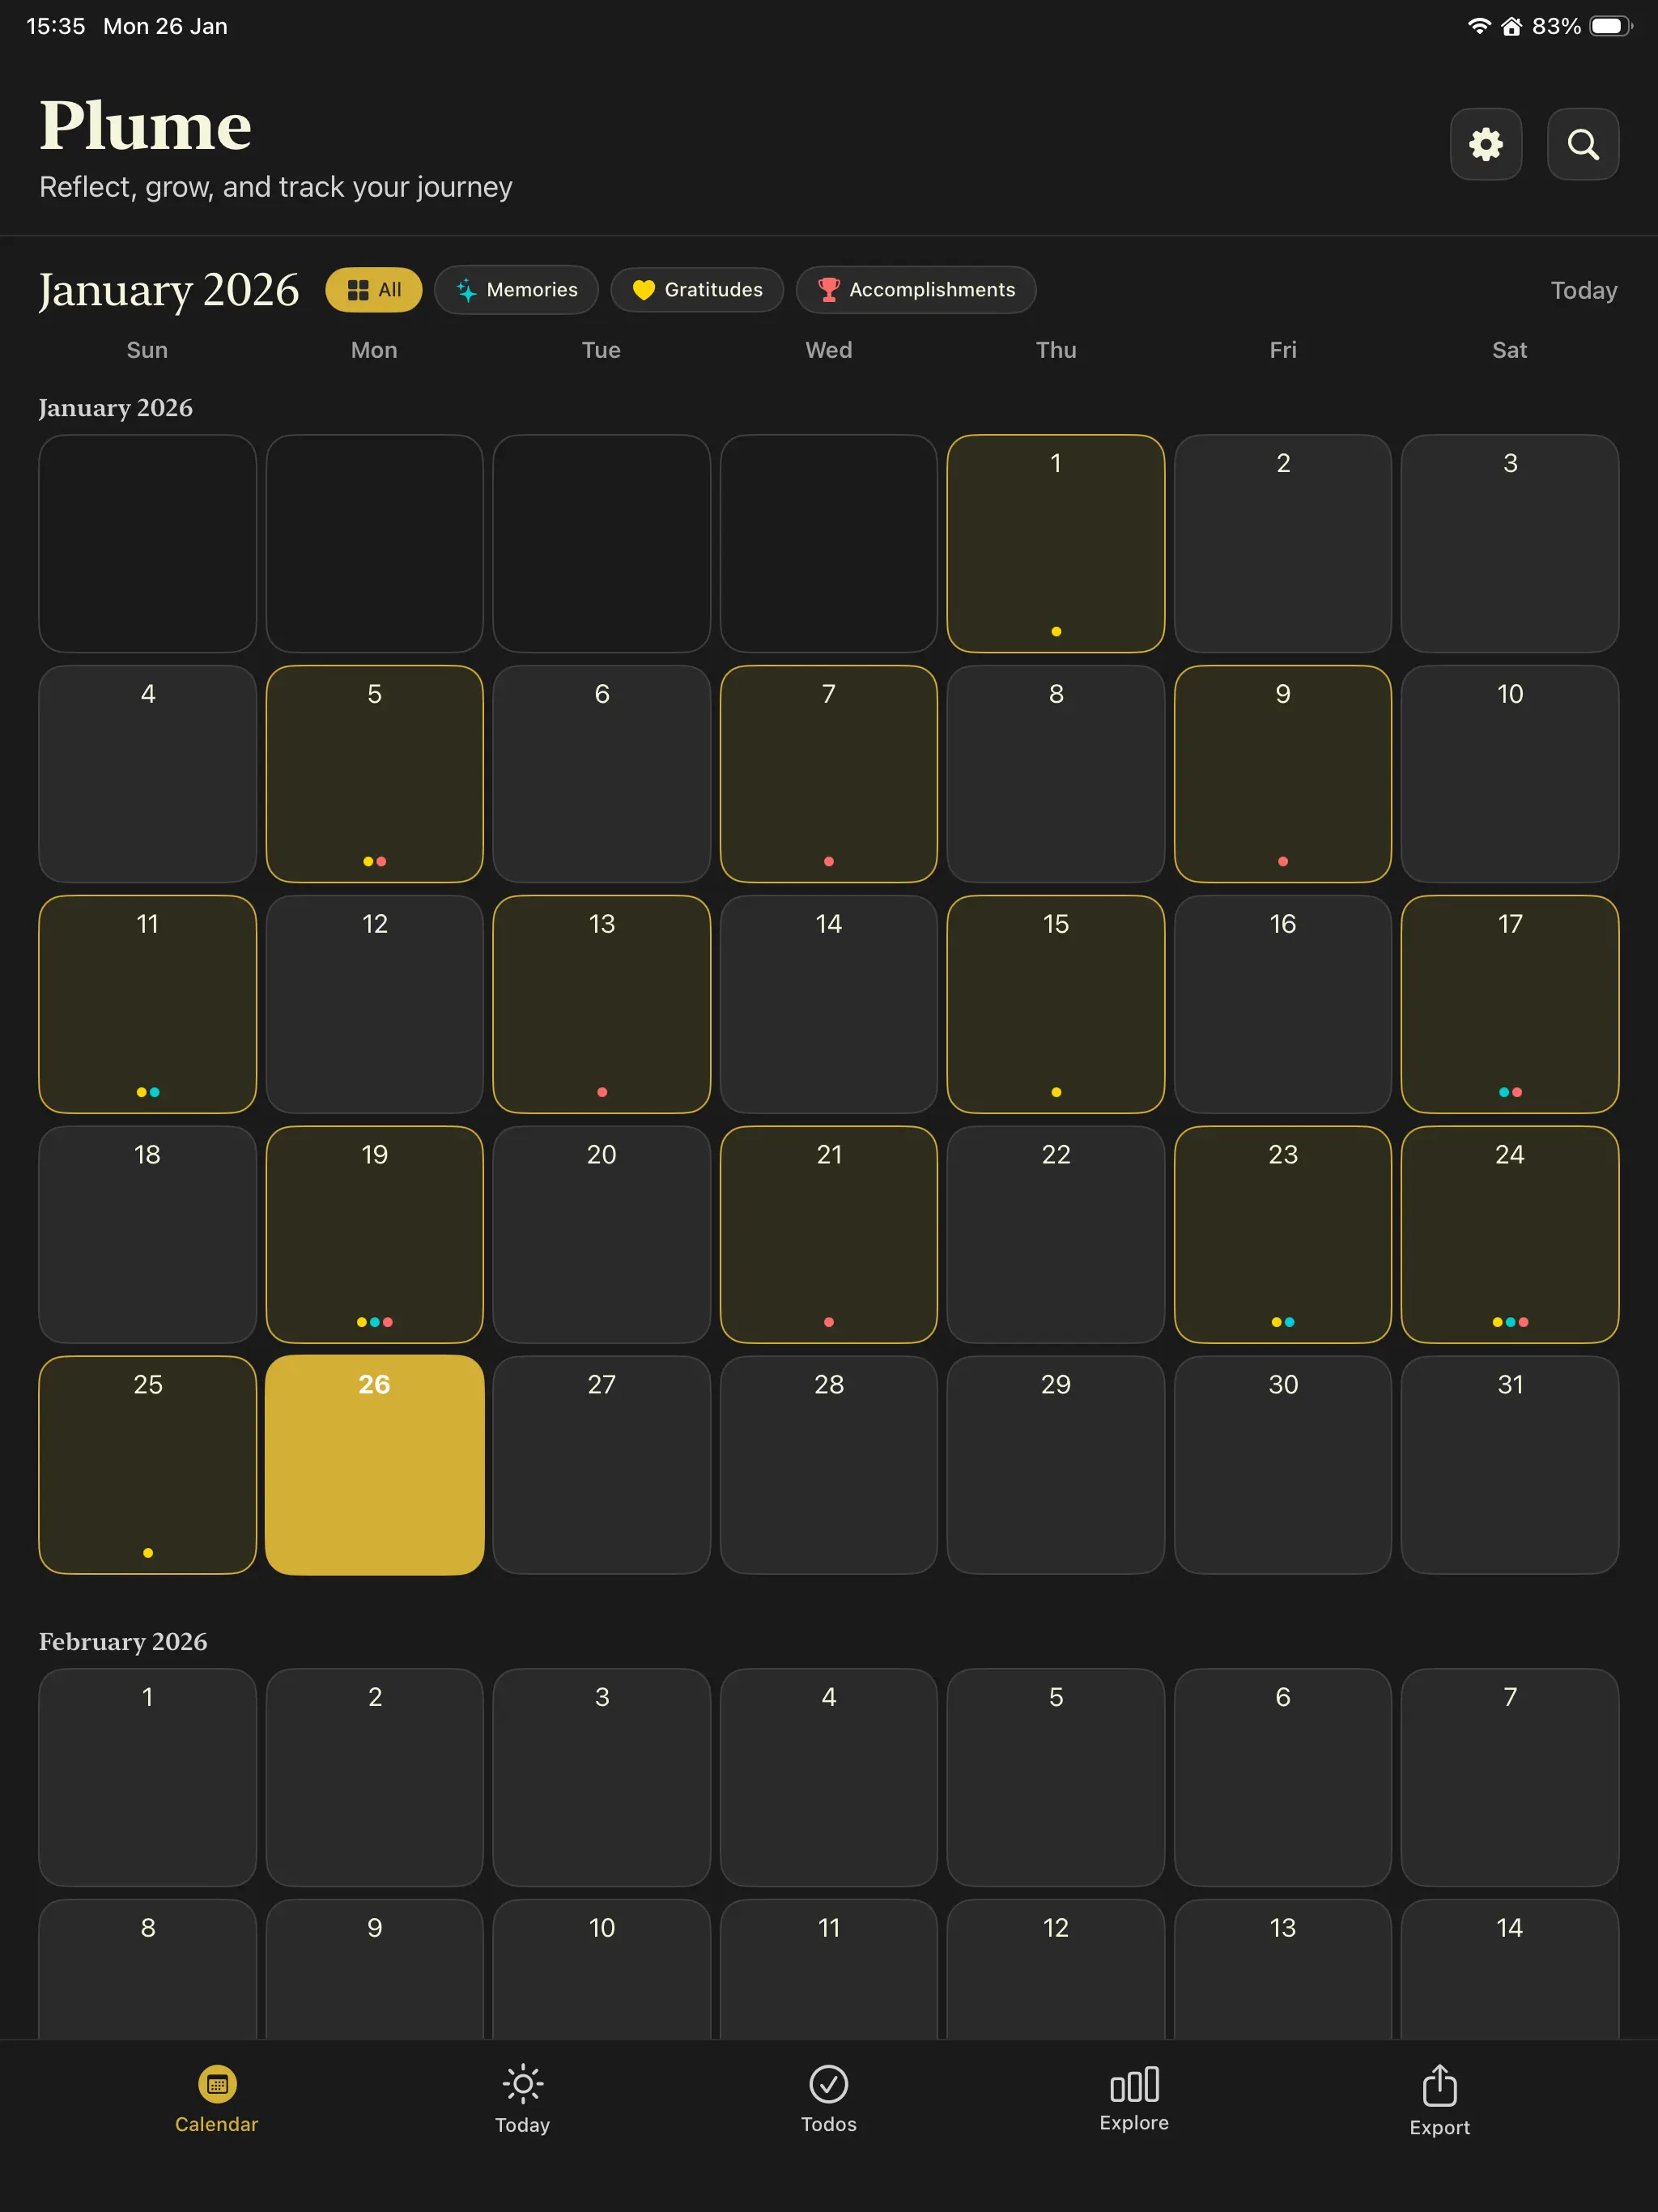Select the Calendar tab icon at bottom
The image size is (1658, 2212).
click(216, 2085)
